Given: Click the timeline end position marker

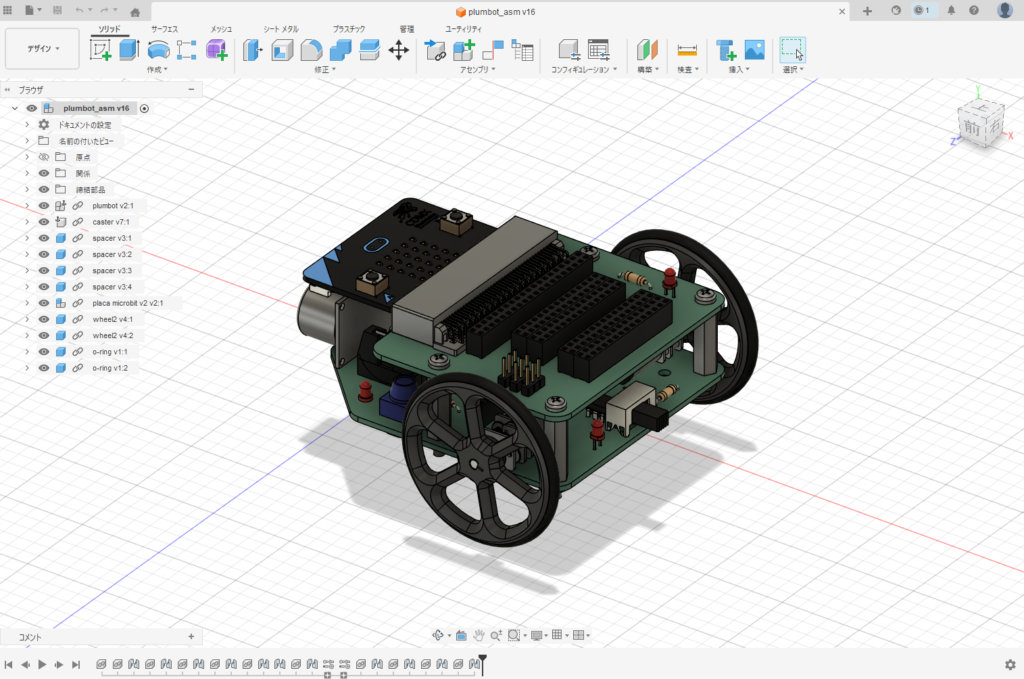Looking at the screenshot, I should 482,660.
